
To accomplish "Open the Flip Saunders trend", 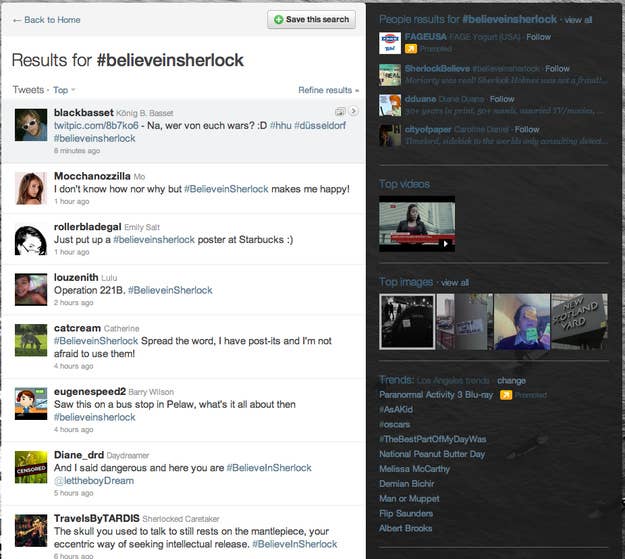I will tap(406, 514).
